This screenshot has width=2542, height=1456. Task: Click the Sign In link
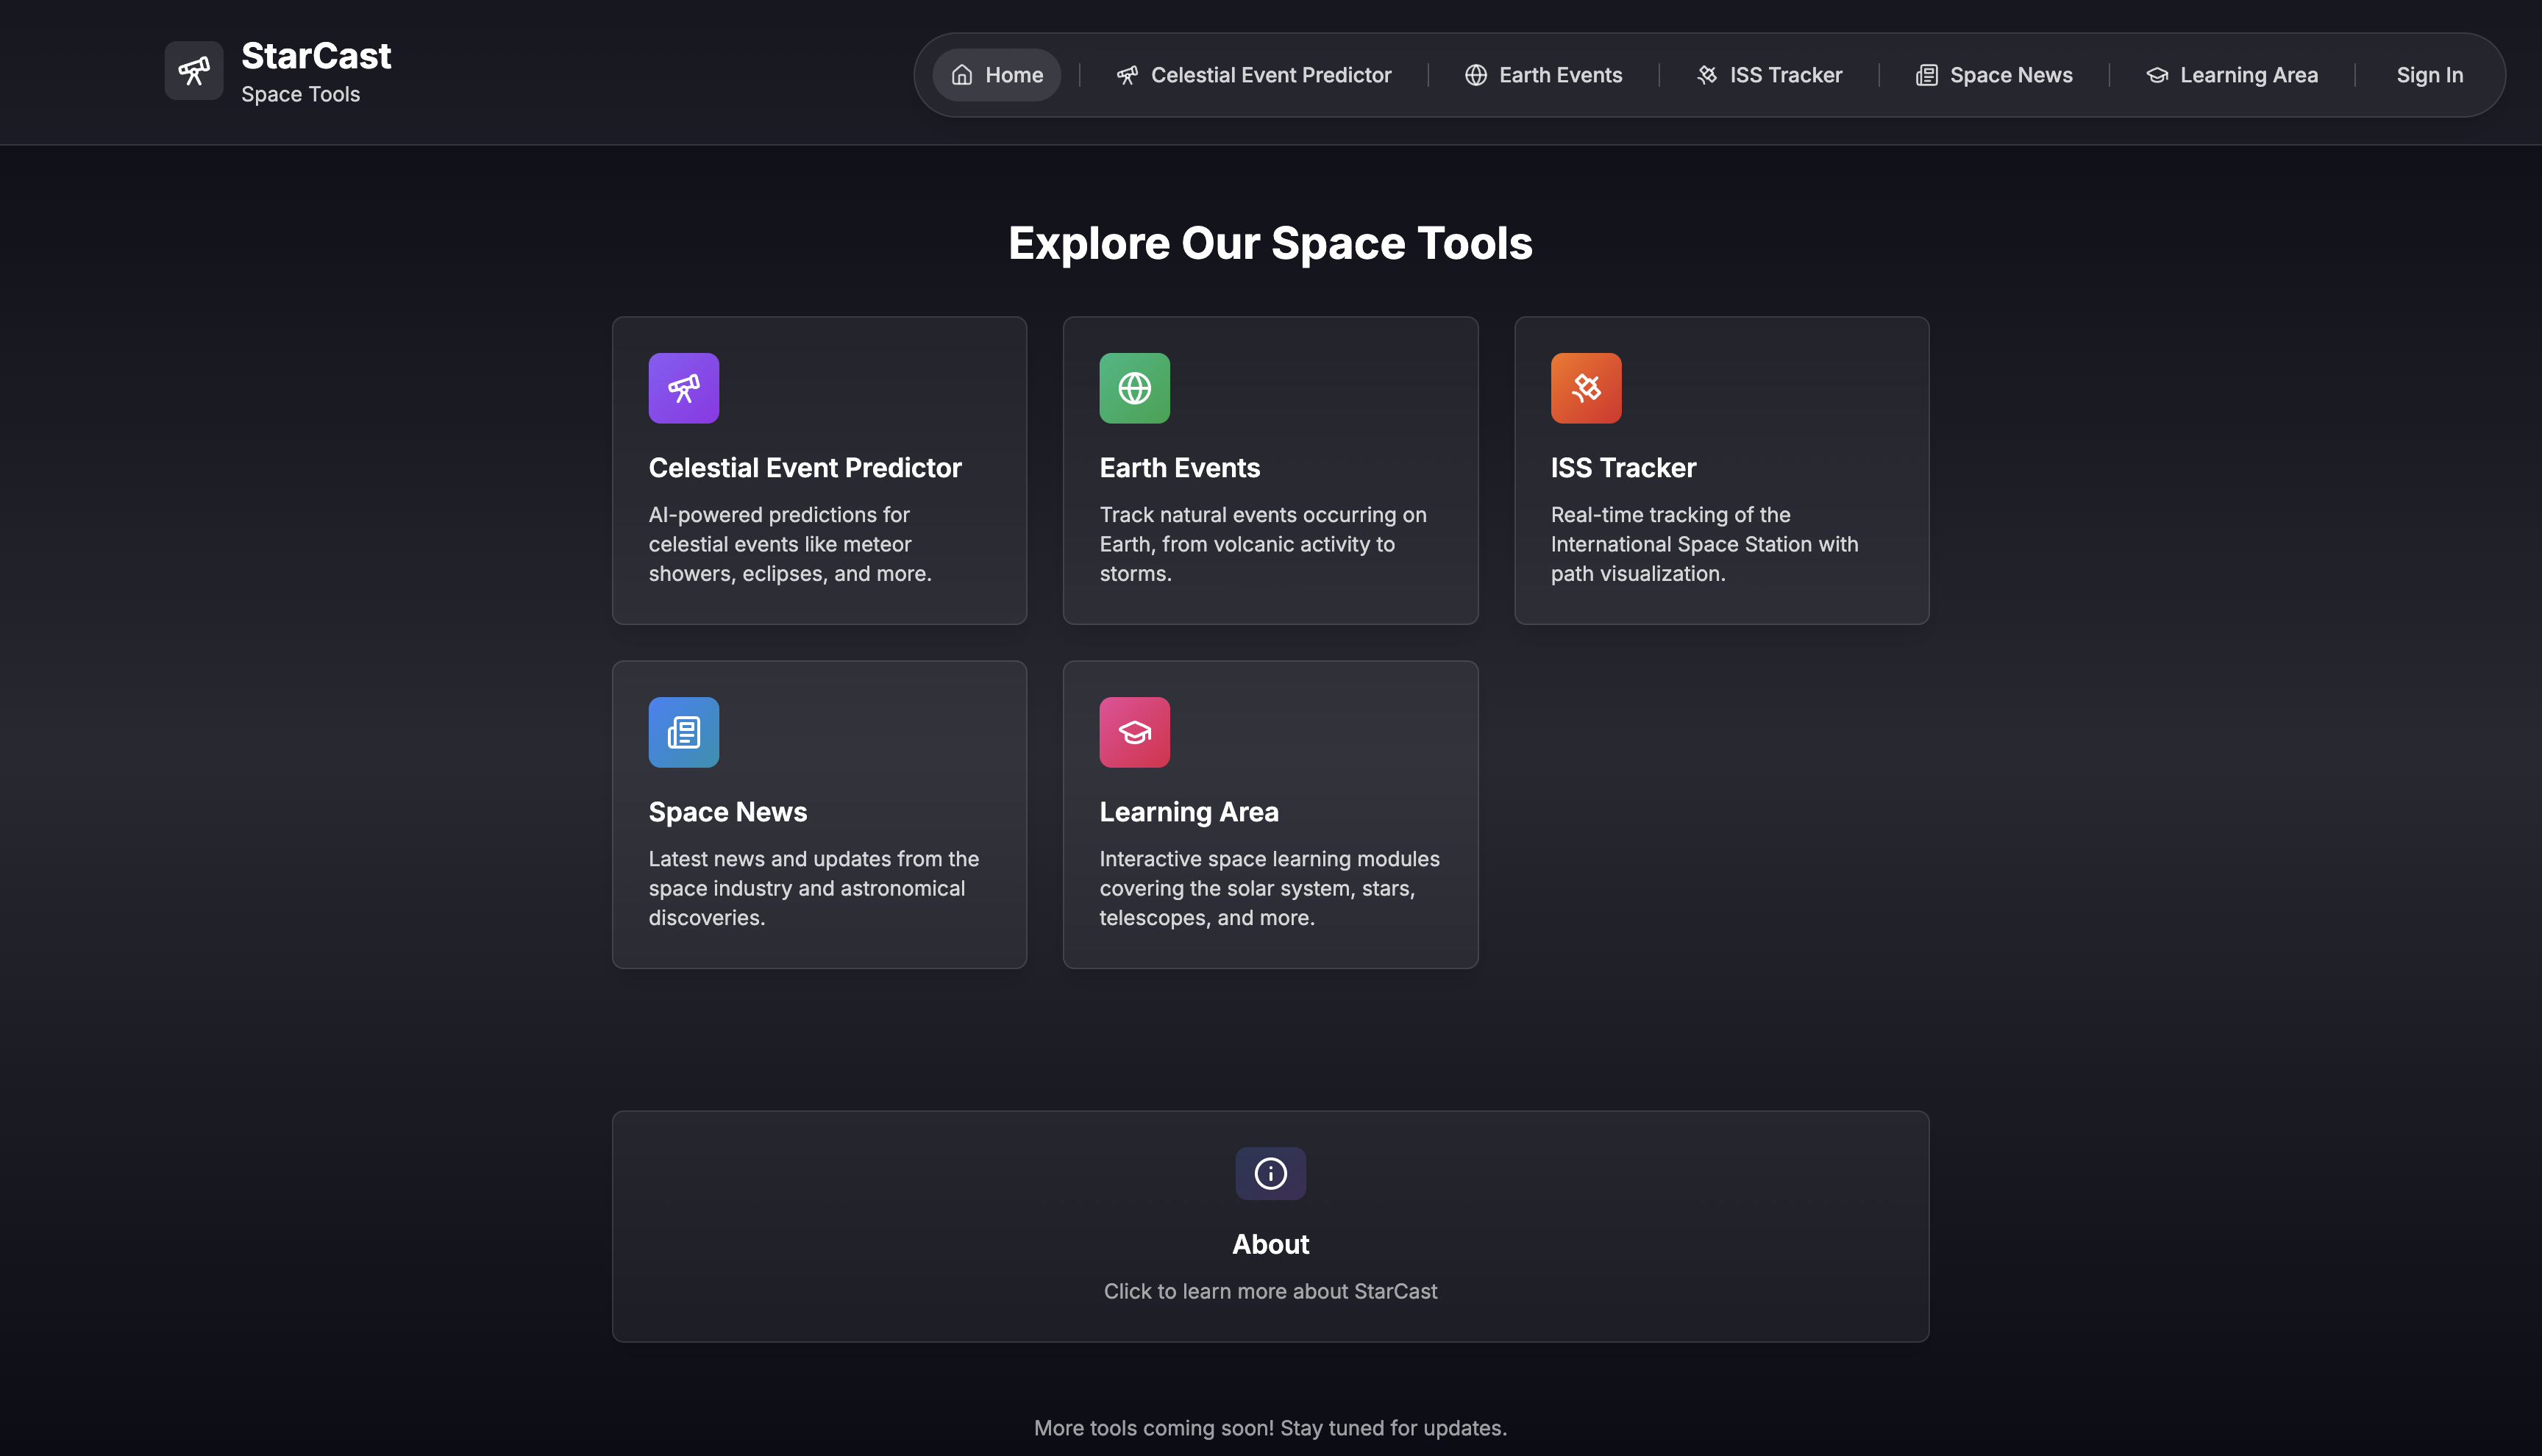click(2429, 75)
